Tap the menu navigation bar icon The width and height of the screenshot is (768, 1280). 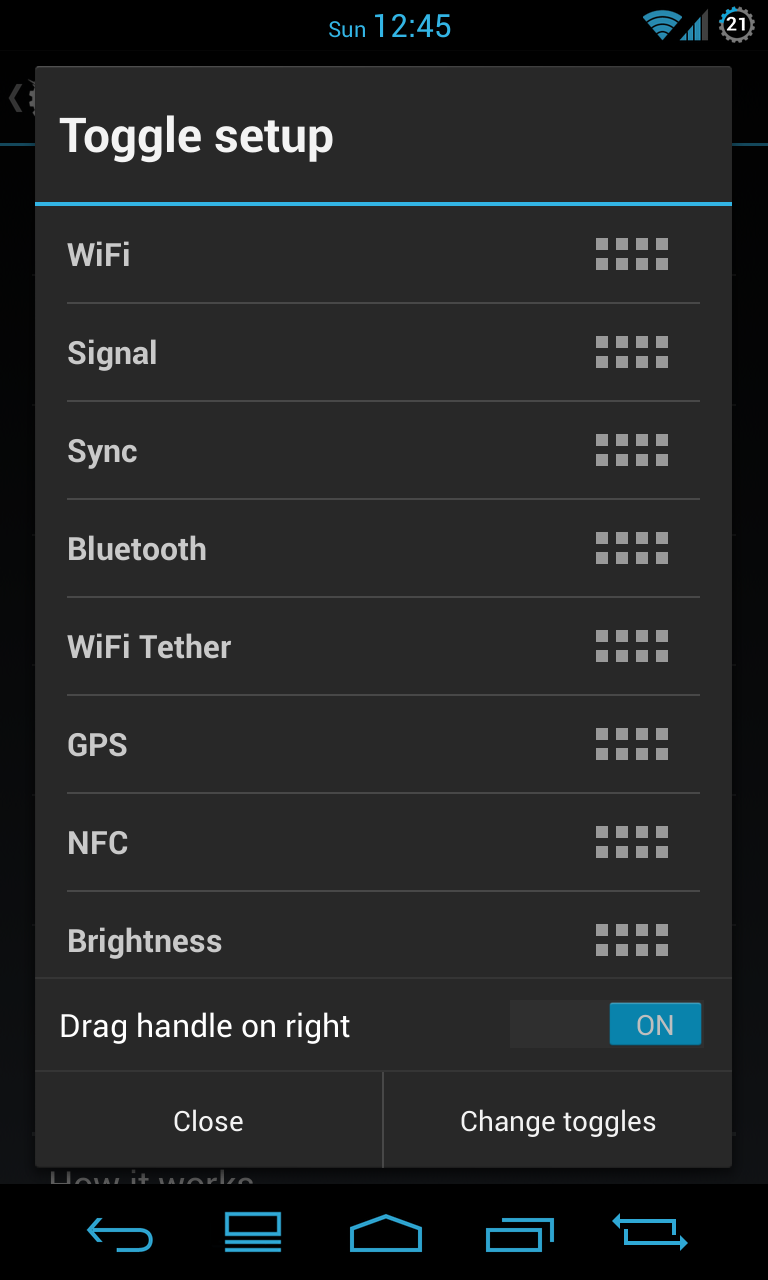point(253,1233)
